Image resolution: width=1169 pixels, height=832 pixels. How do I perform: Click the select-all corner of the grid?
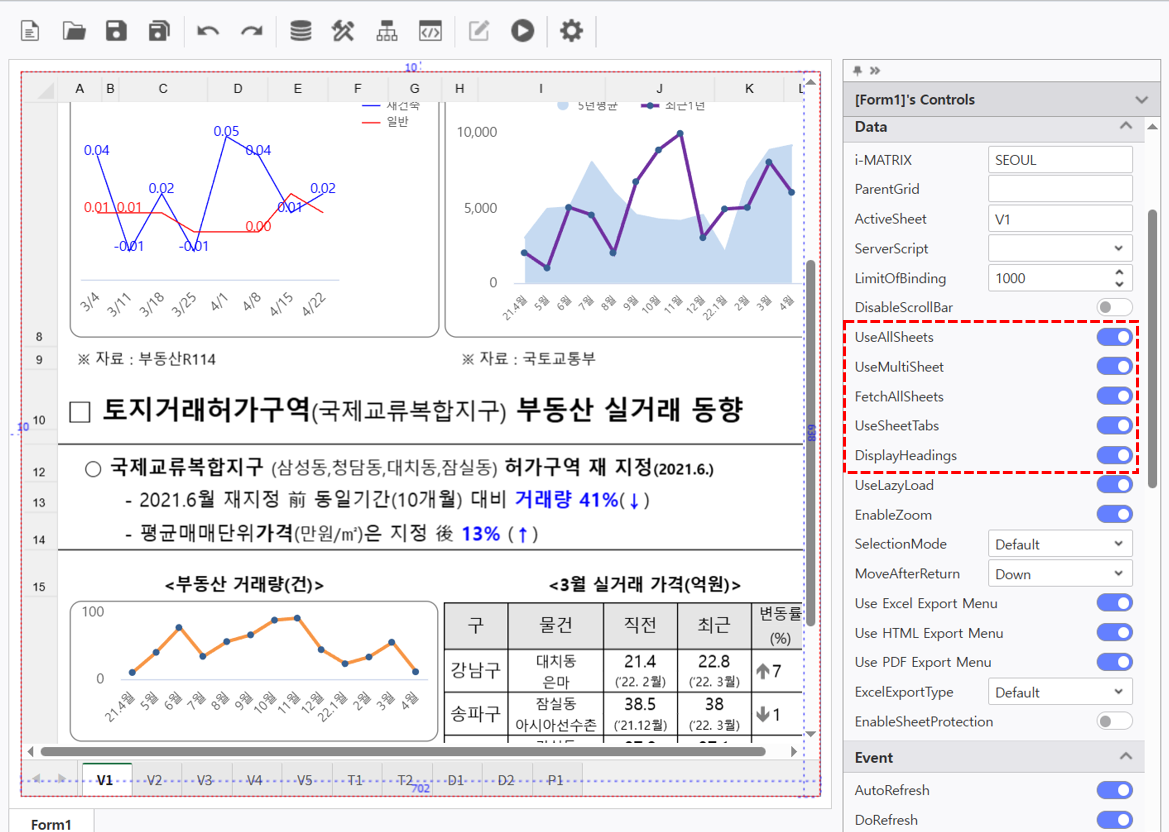pyautogui.click(x=40, y=89)
